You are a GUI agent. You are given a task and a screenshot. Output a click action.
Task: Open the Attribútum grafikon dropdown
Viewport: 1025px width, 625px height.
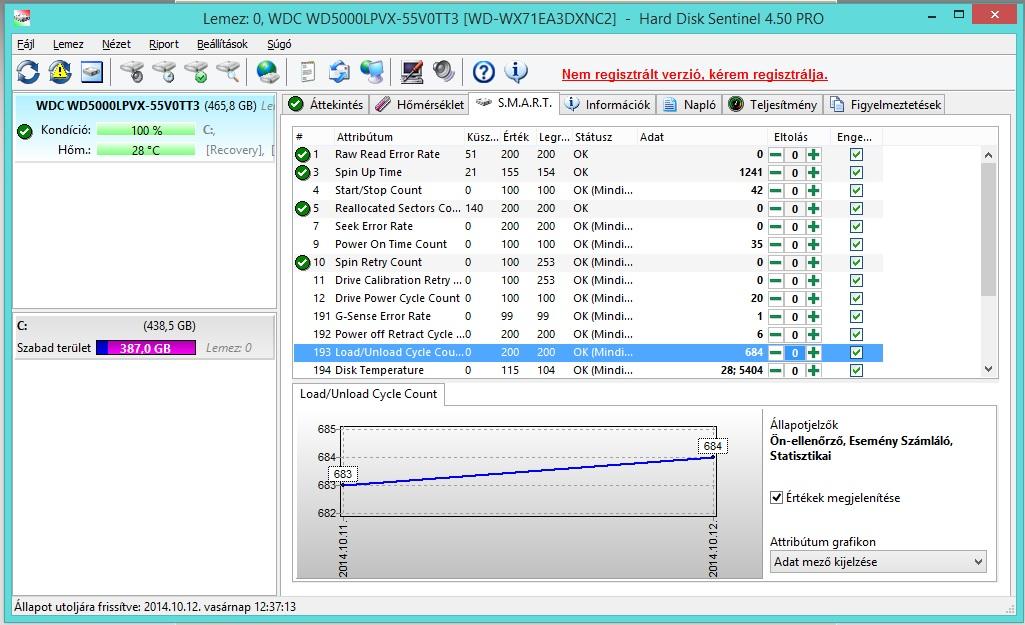(878, 562)
